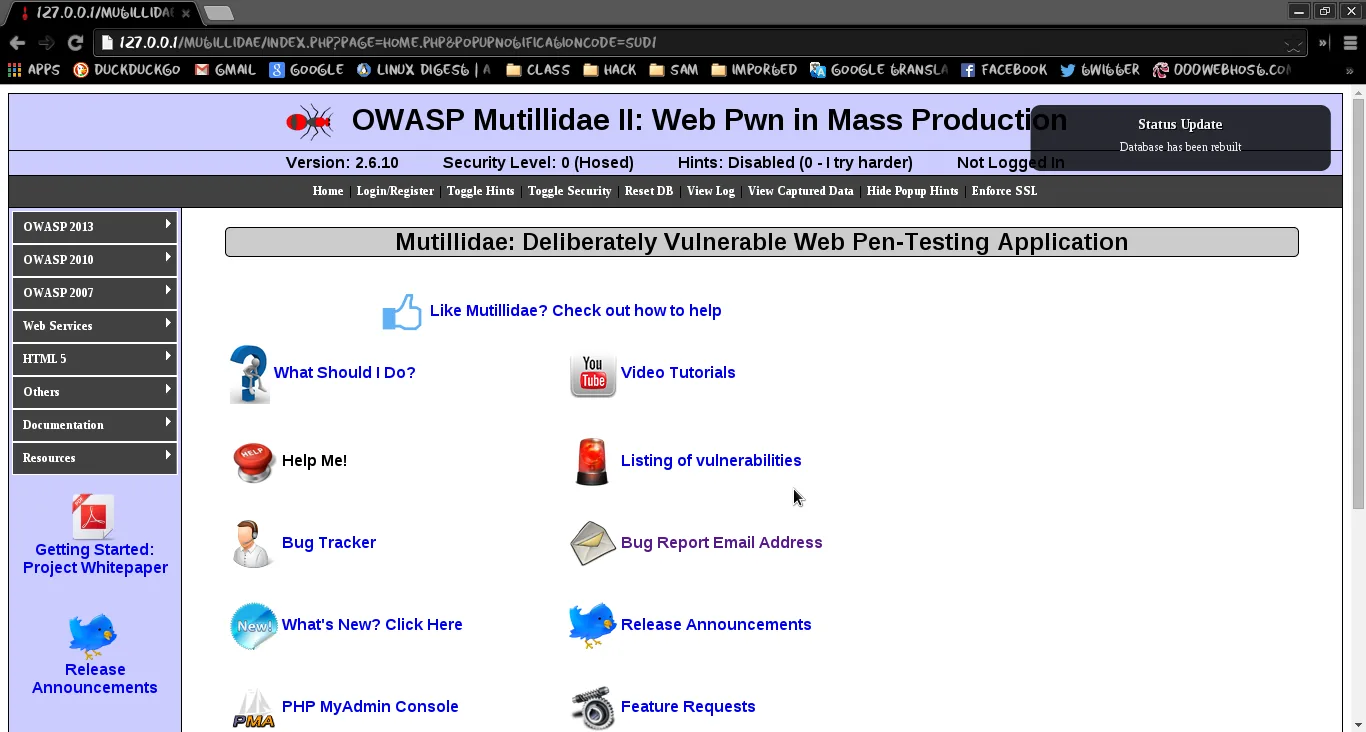Open the Google bookmark
1366x732 pixels.
tap(306, 70)
